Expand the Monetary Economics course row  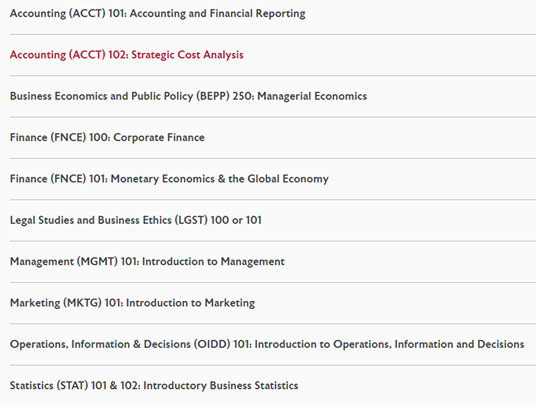(x=273, y=179)
